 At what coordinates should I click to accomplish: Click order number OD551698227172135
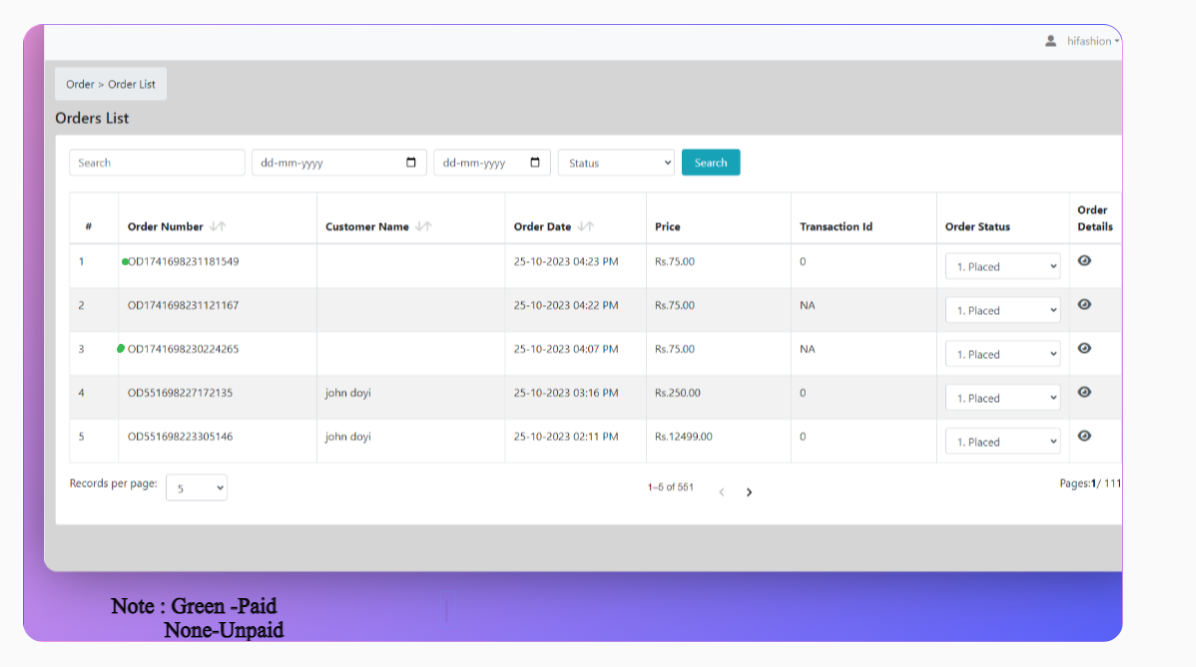[x=180, y=393]
